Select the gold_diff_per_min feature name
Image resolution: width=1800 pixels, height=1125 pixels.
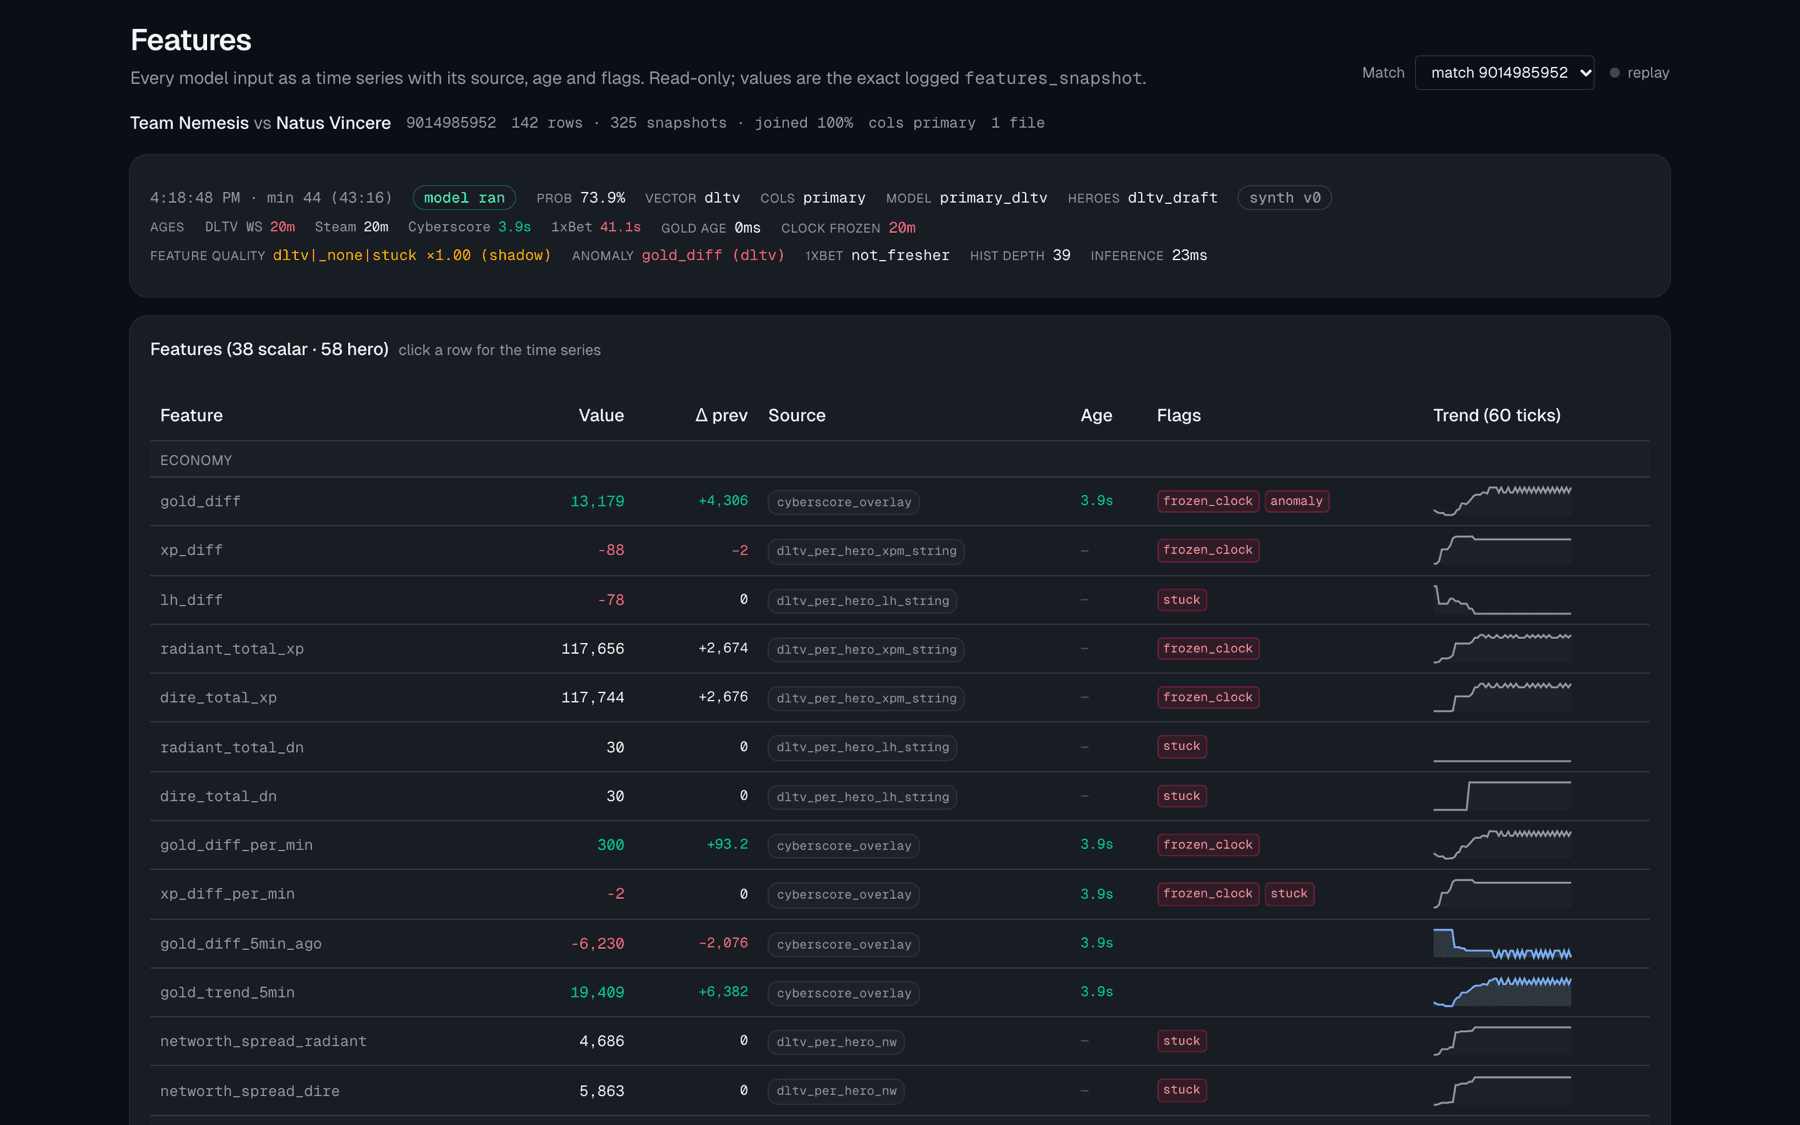[x=236, y=845]
